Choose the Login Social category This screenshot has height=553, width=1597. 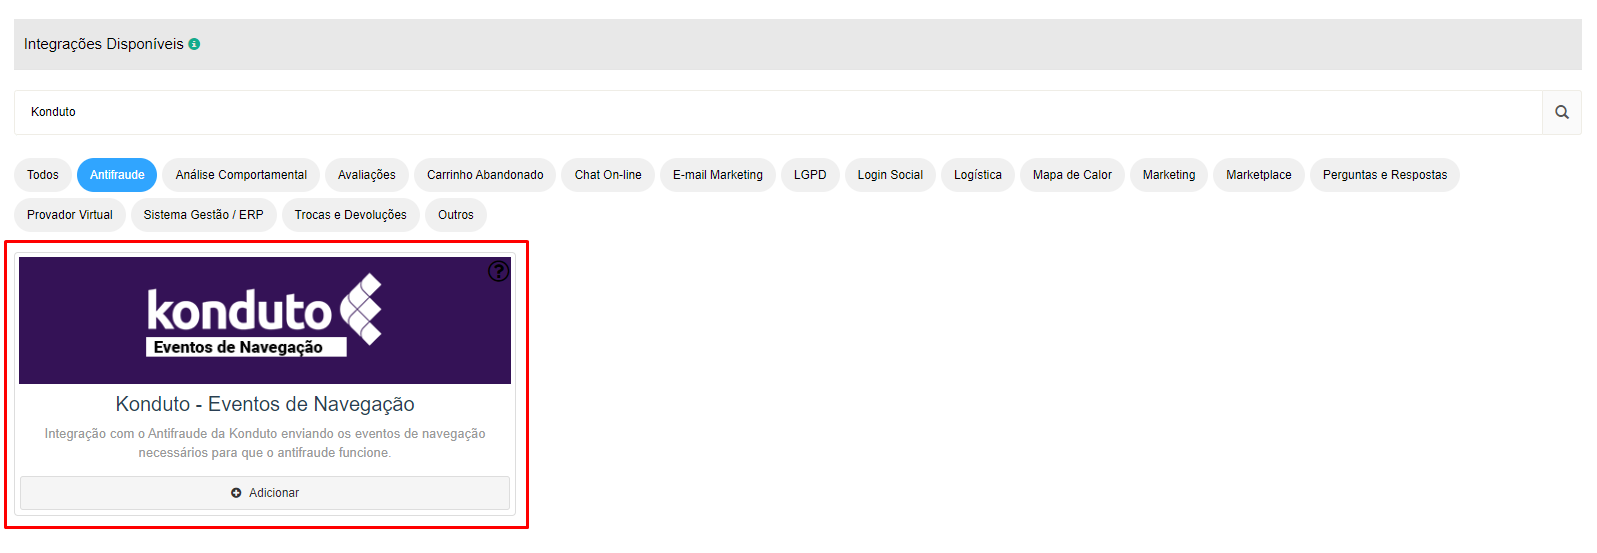tap(890, 175)
